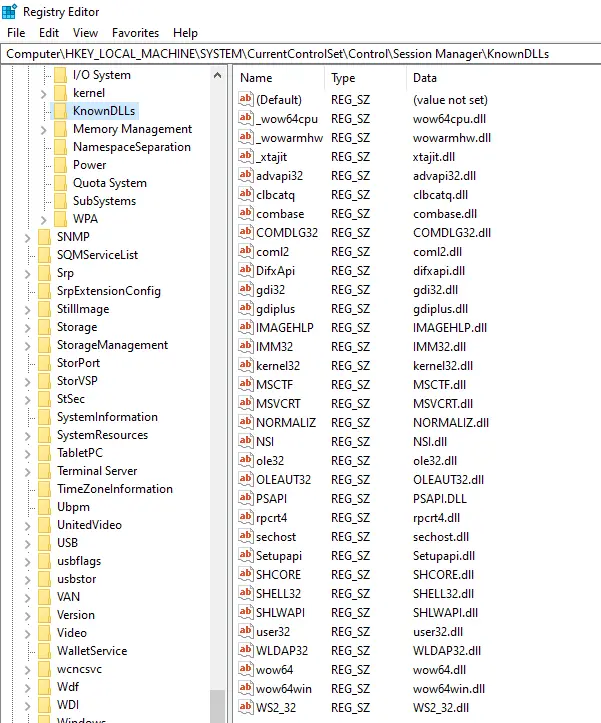The image size is (601, 723).
Task: Select the UnitedVideo key
Action: [89, 525]
